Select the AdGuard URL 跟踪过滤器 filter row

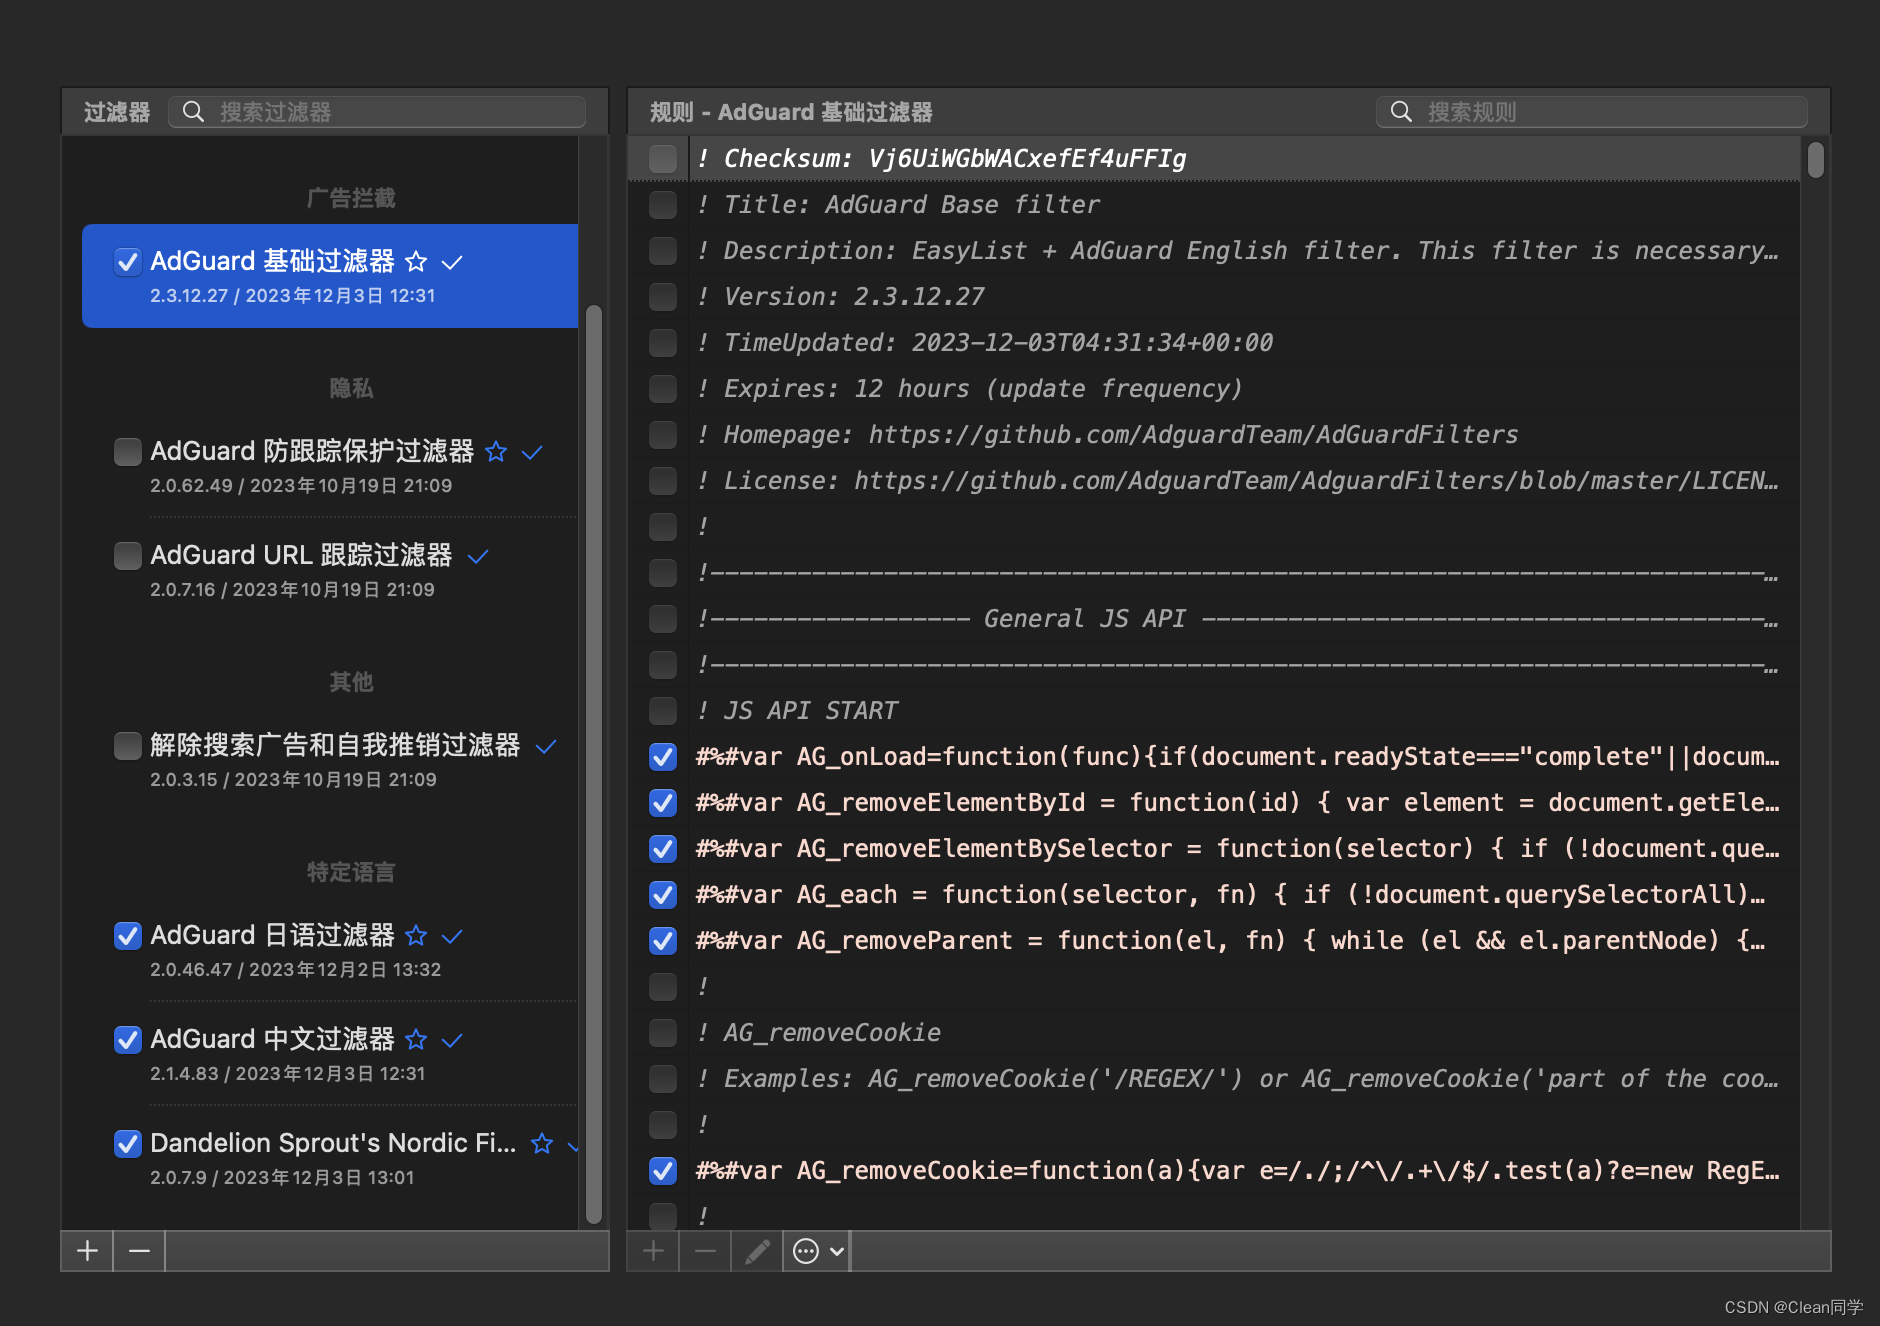tap(330, 570)
